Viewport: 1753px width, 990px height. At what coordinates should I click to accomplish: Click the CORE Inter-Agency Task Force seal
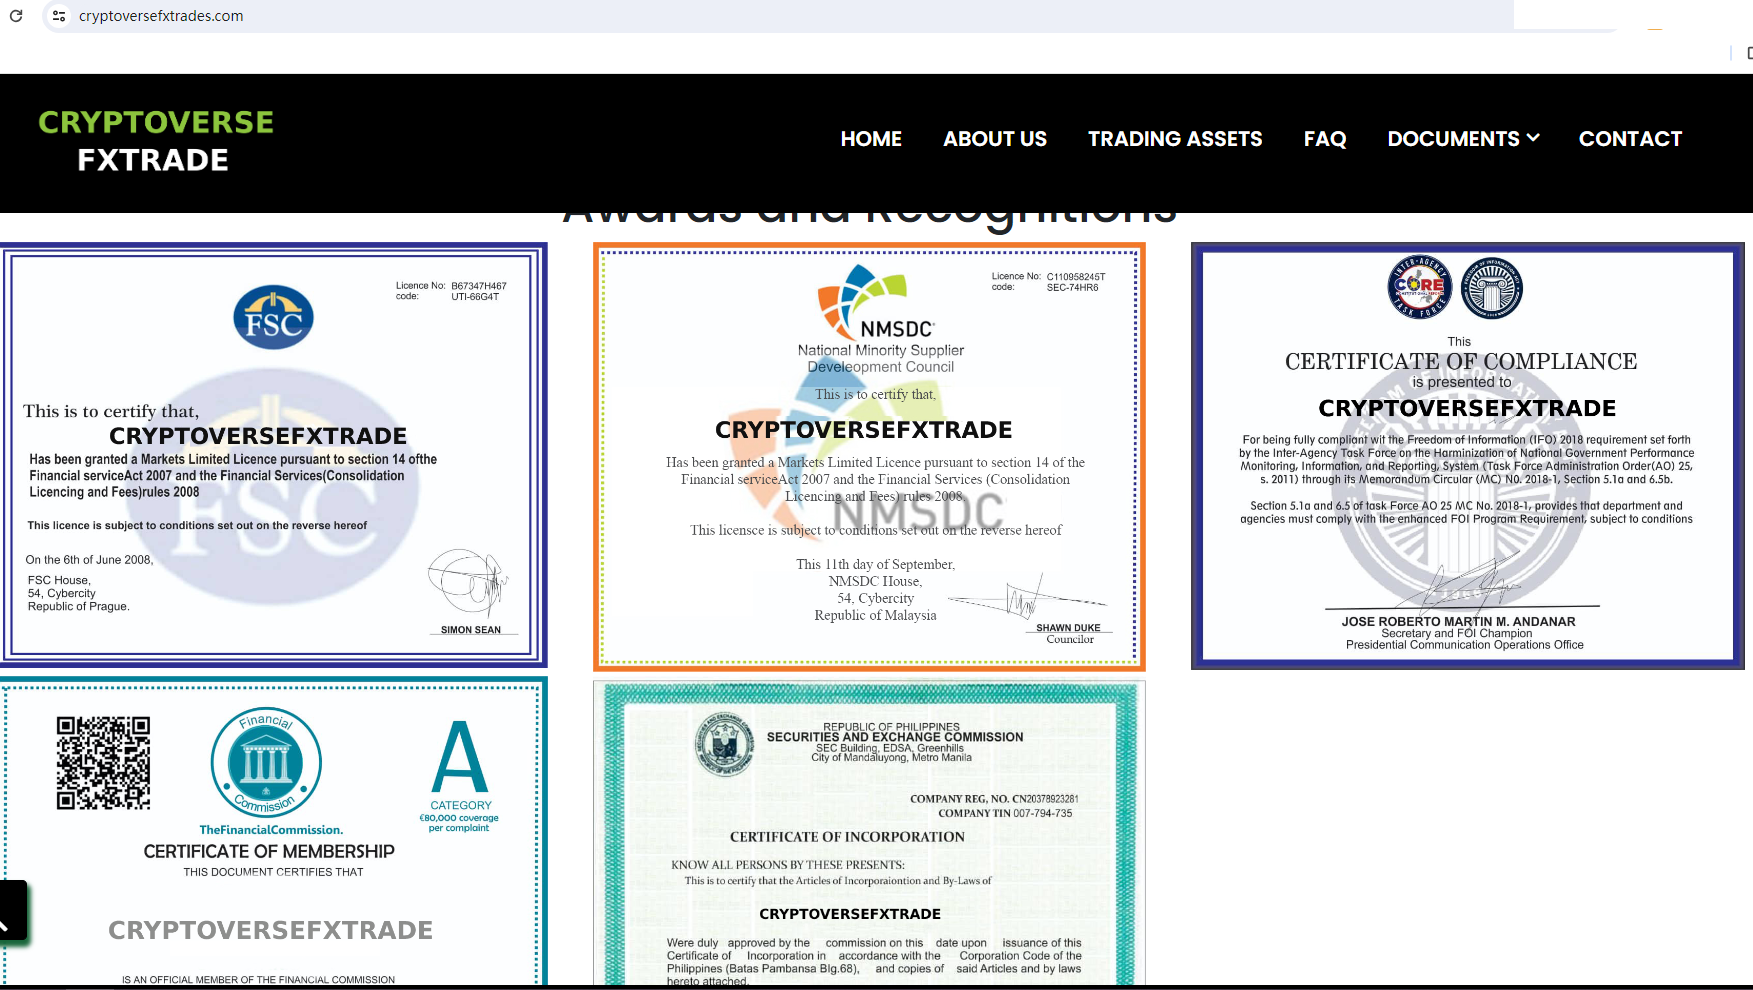[x=1419, y=287]
